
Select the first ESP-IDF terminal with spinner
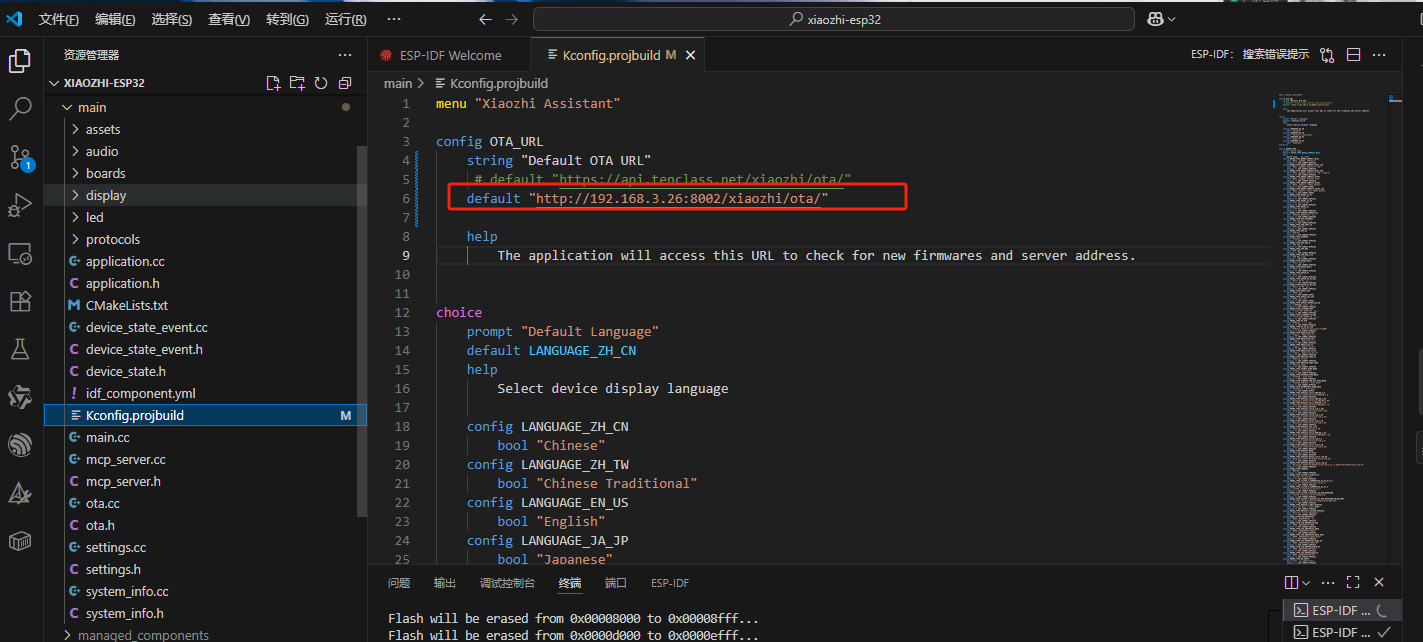click(1340, 610)
